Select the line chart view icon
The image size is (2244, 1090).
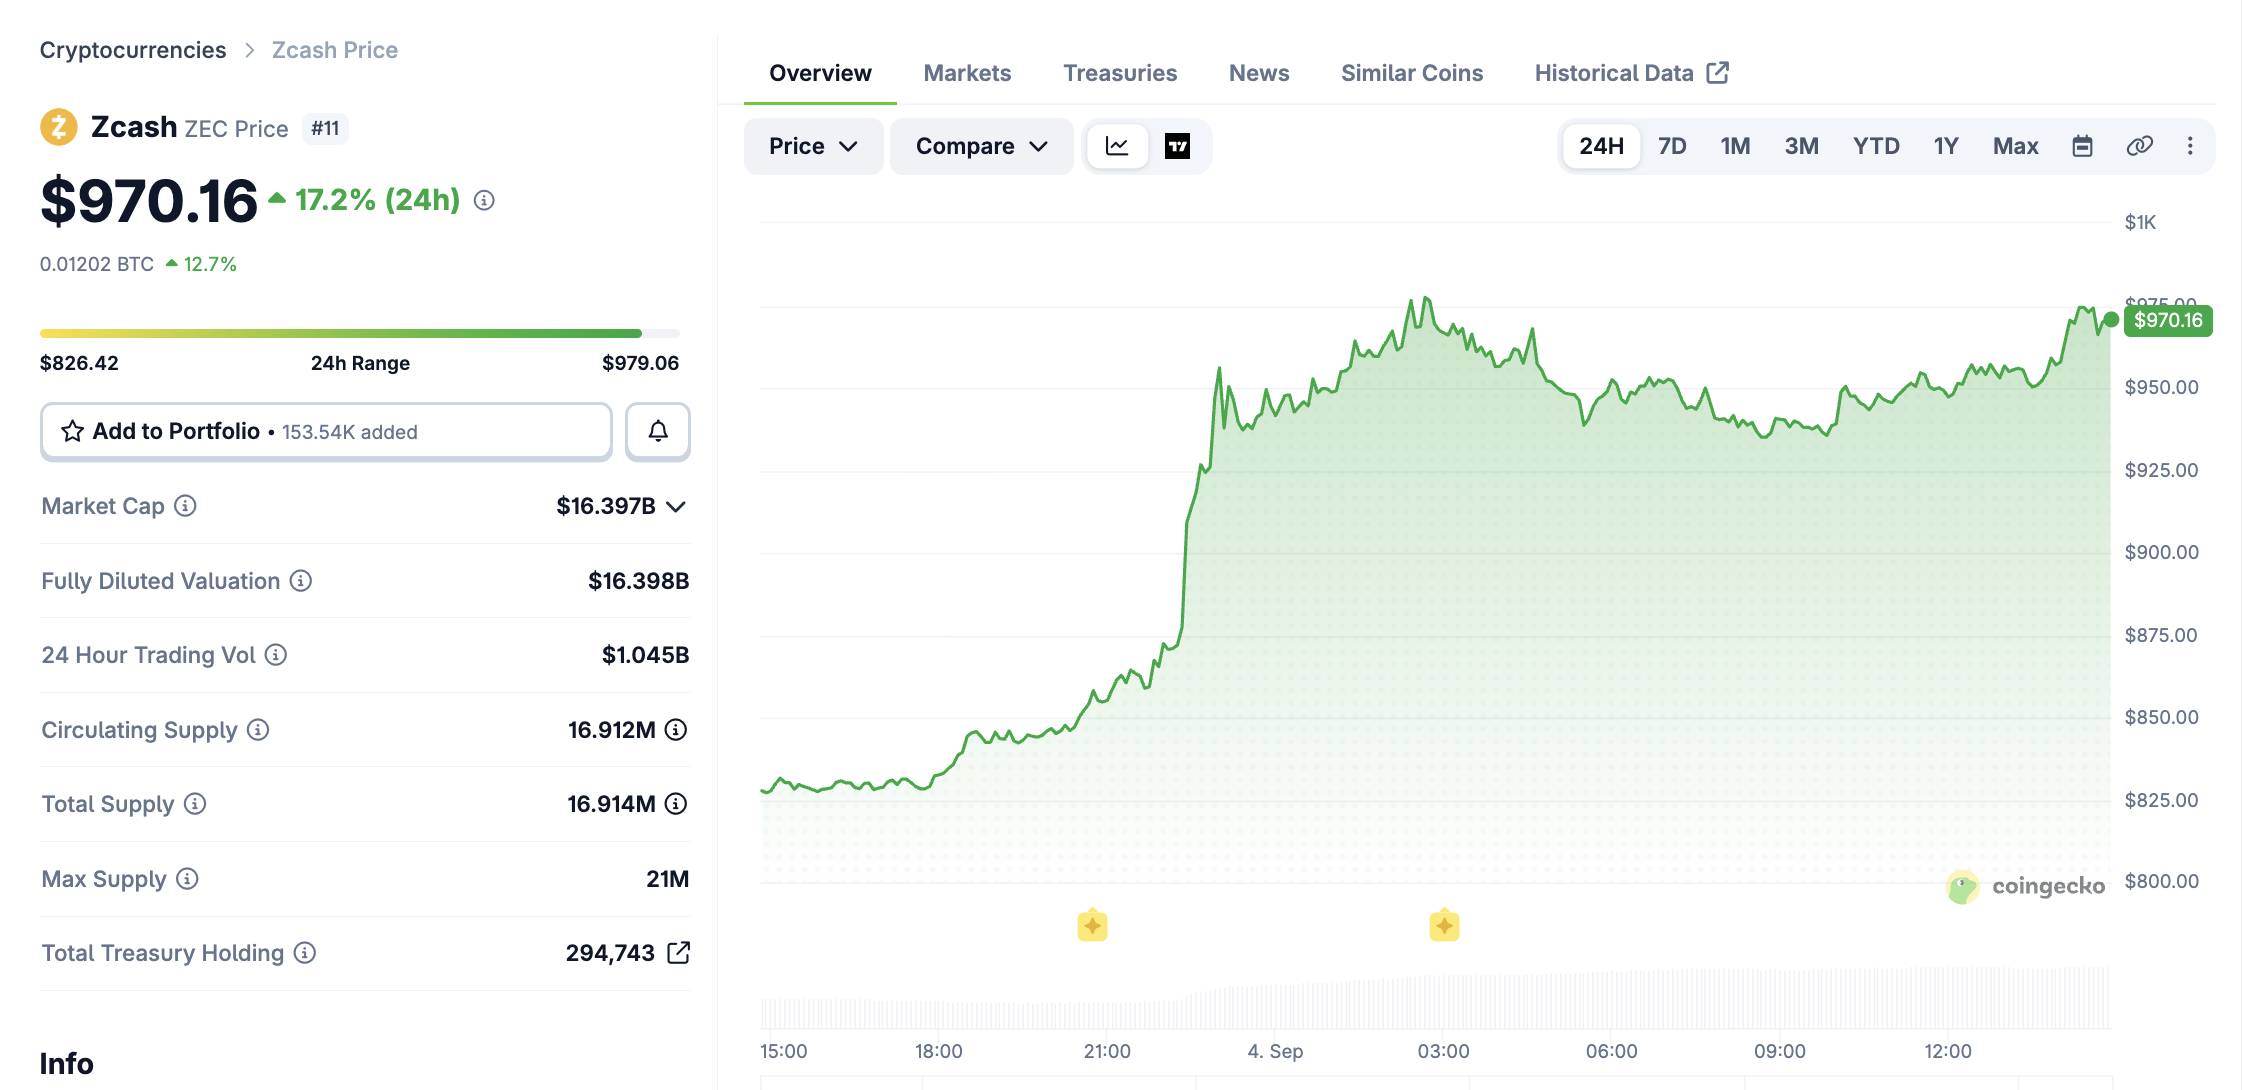click(x=1117, y=146)
